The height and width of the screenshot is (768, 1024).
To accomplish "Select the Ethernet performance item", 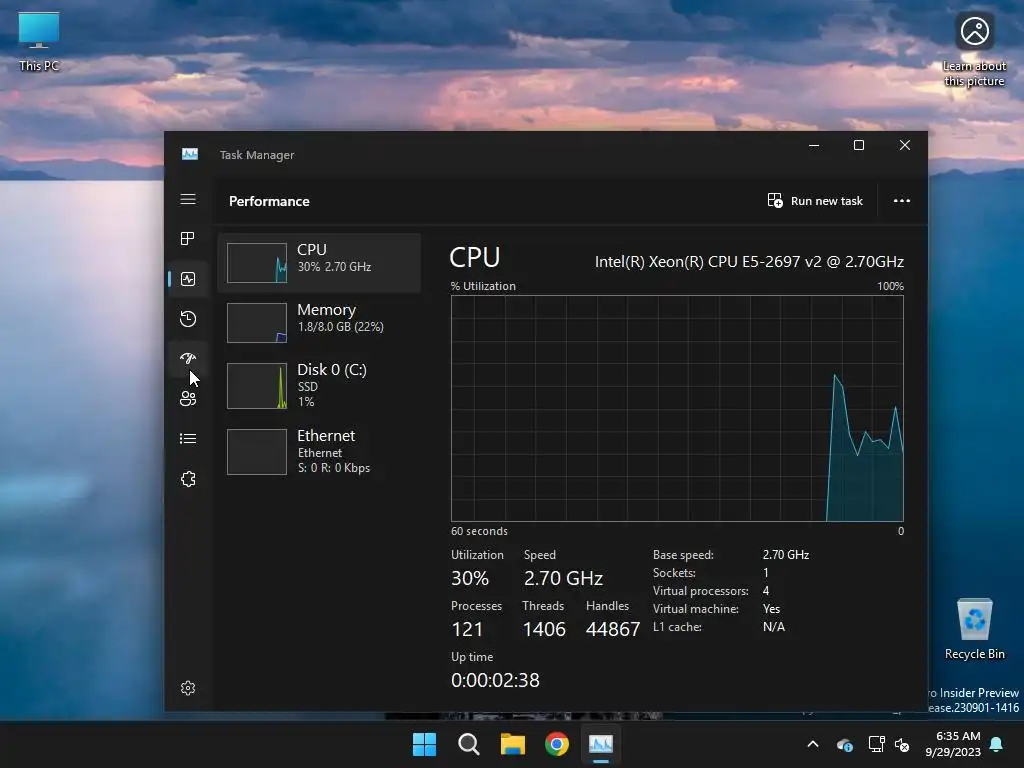I will click(319, 451).
